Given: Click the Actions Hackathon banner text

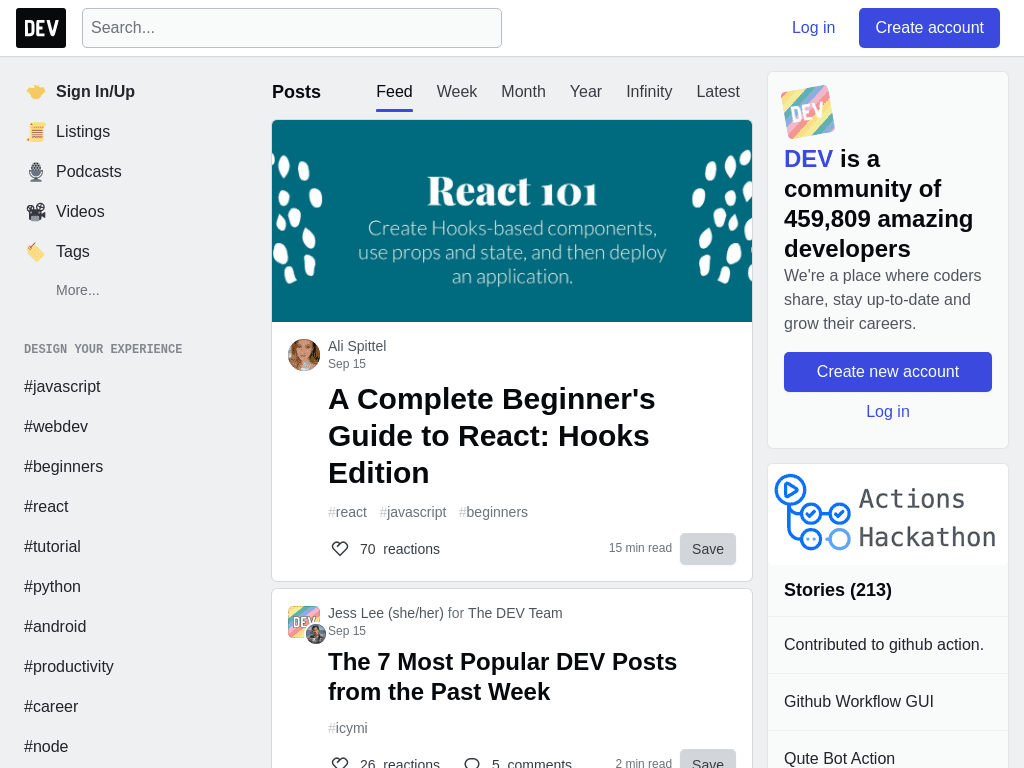Looking at the screenshot, I should [927, 518].
